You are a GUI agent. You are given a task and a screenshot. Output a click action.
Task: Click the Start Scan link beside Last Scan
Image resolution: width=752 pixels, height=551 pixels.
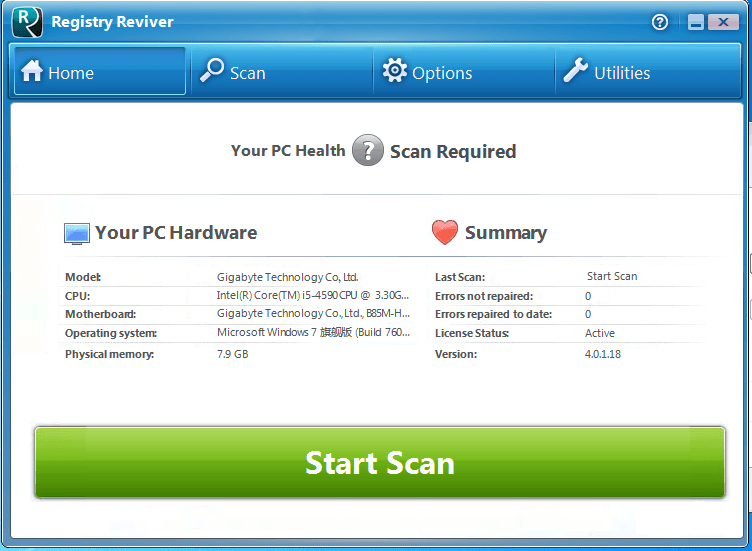[x=611, y=277]
